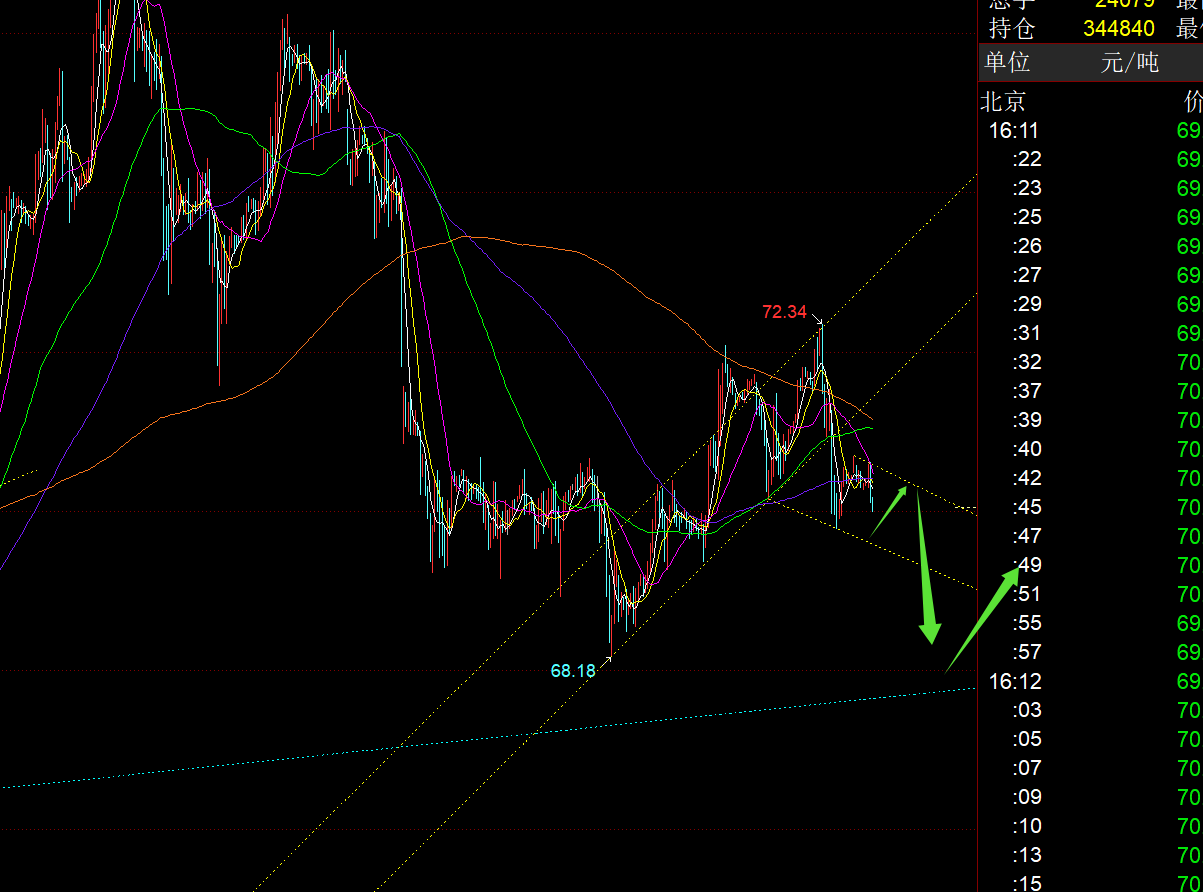Select the long upward green arrow at lower right
Image resolution: width=1203 pixels, height=892 pixels.
coord(981,616)
